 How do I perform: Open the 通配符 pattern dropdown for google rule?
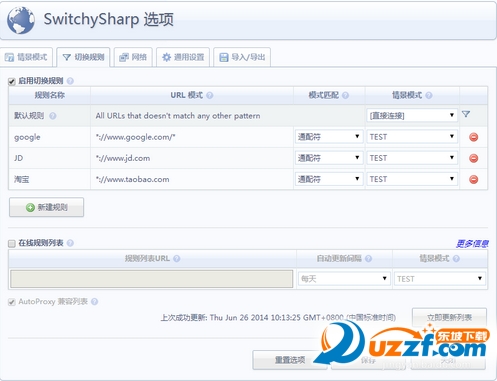[329, 137]
